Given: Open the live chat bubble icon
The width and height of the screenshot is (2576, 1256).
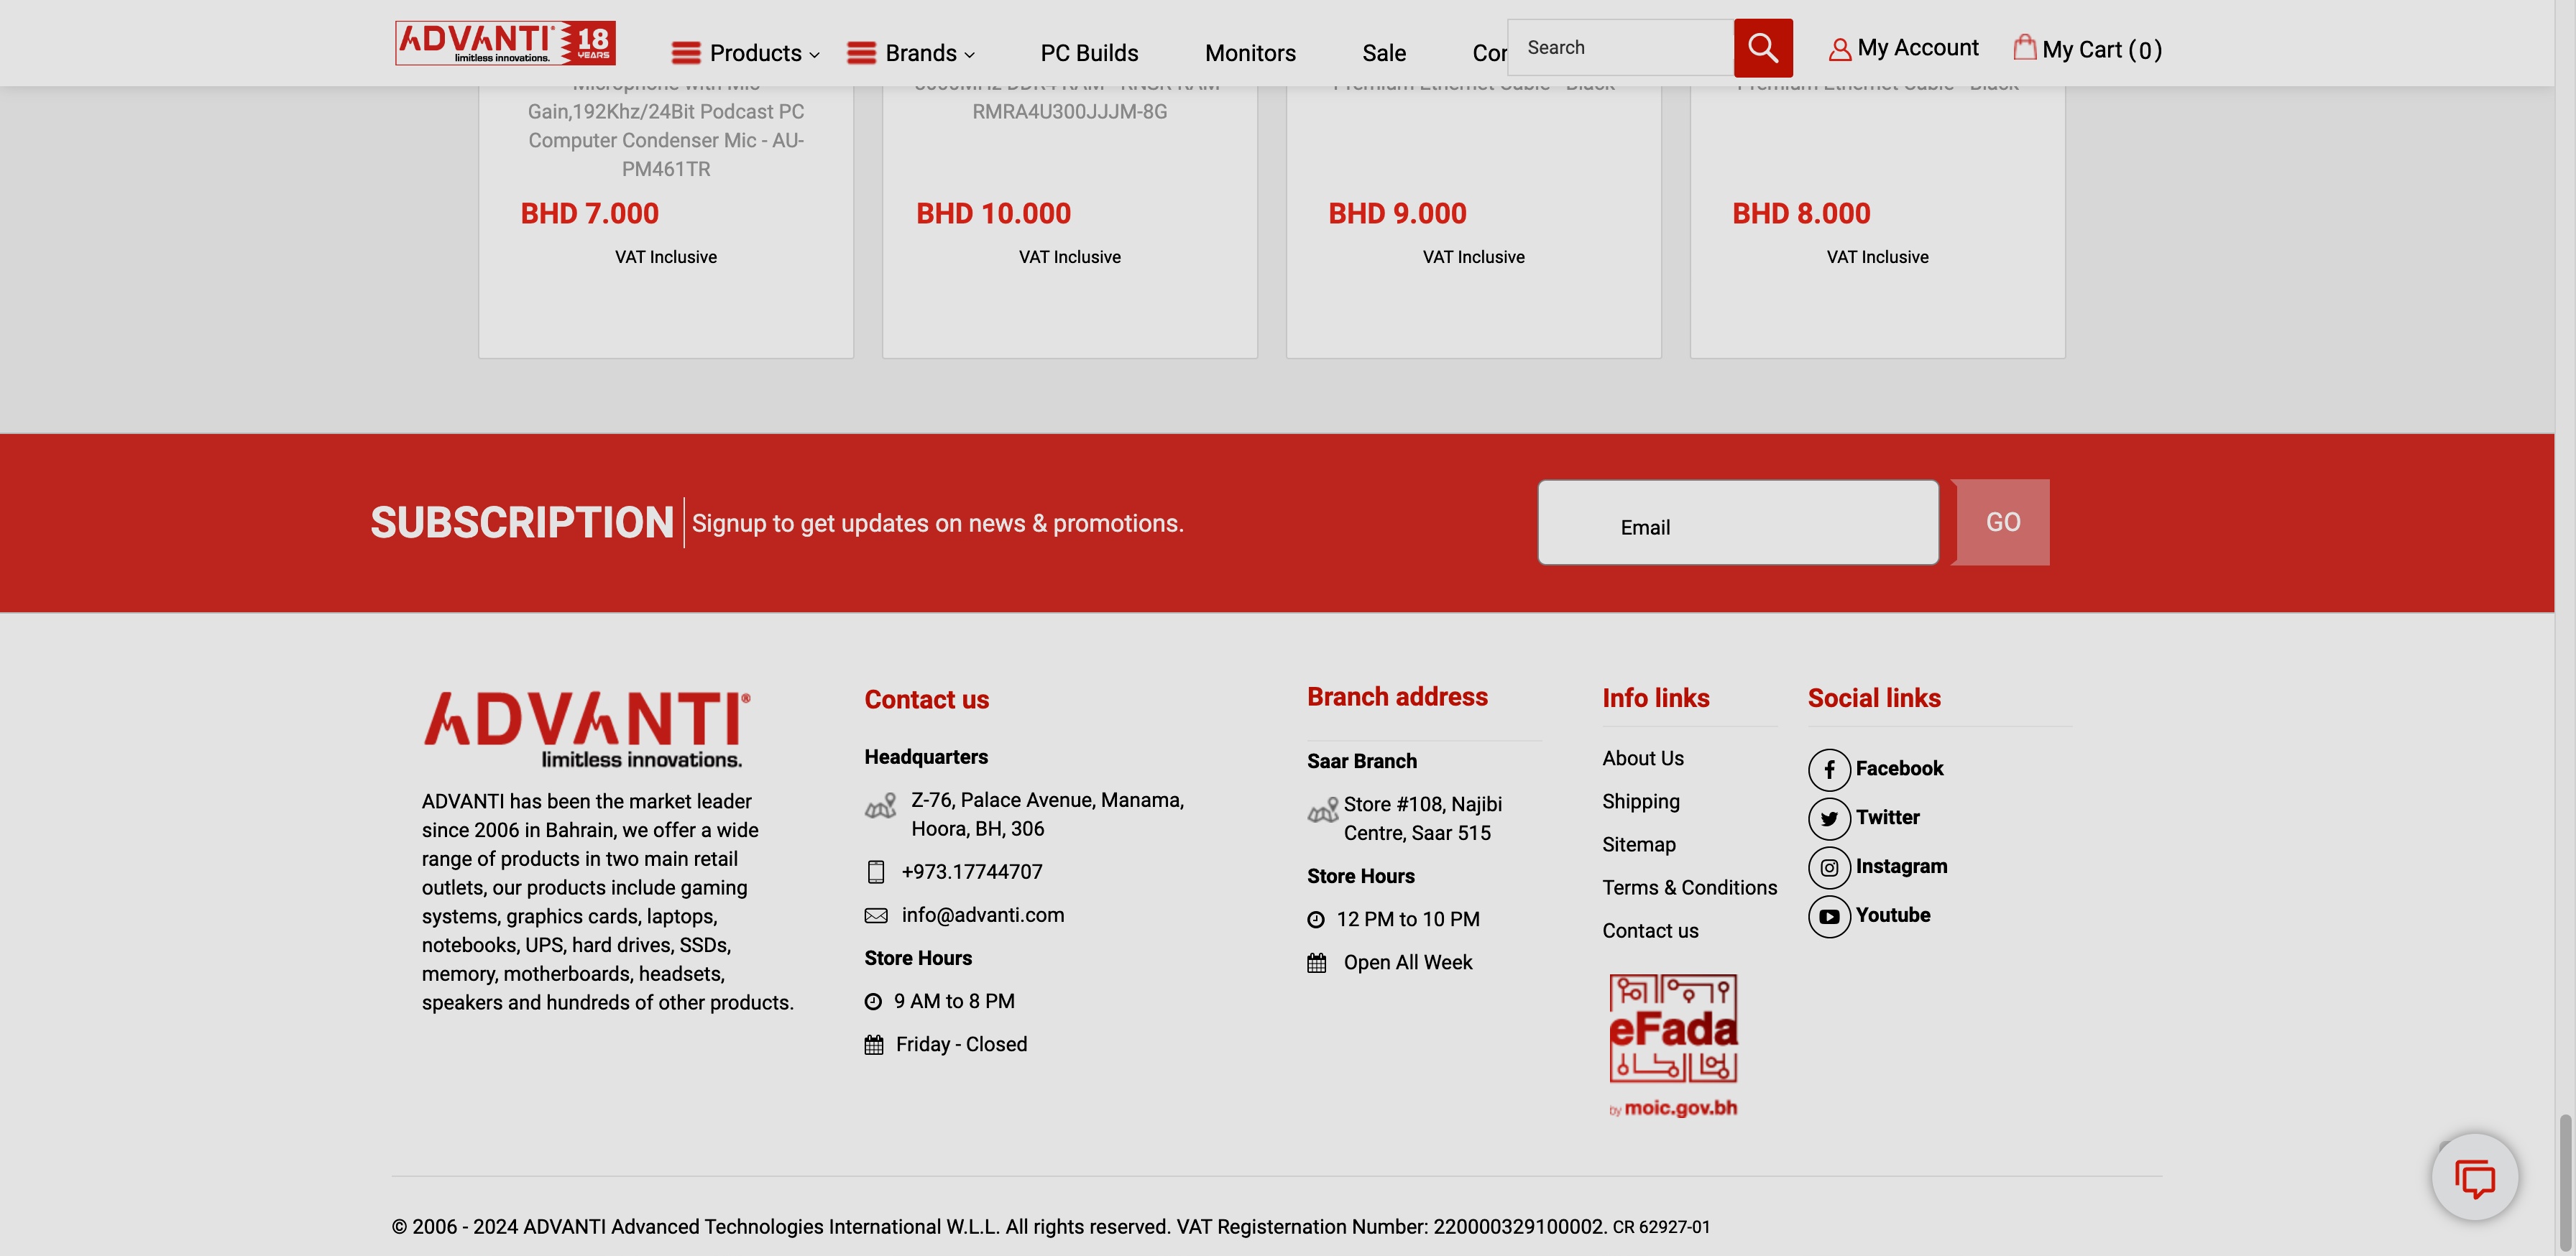Looking at the screenshot, I should [2474, 1178].
